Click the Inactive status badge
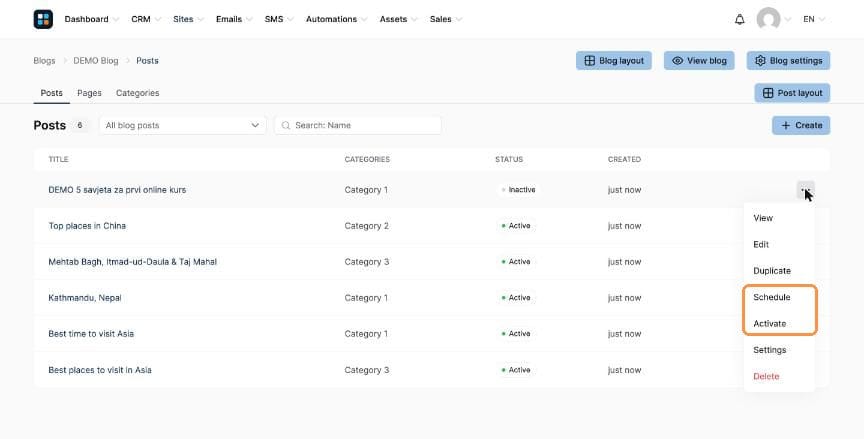The image size is (864, 439). coord(519,190)
